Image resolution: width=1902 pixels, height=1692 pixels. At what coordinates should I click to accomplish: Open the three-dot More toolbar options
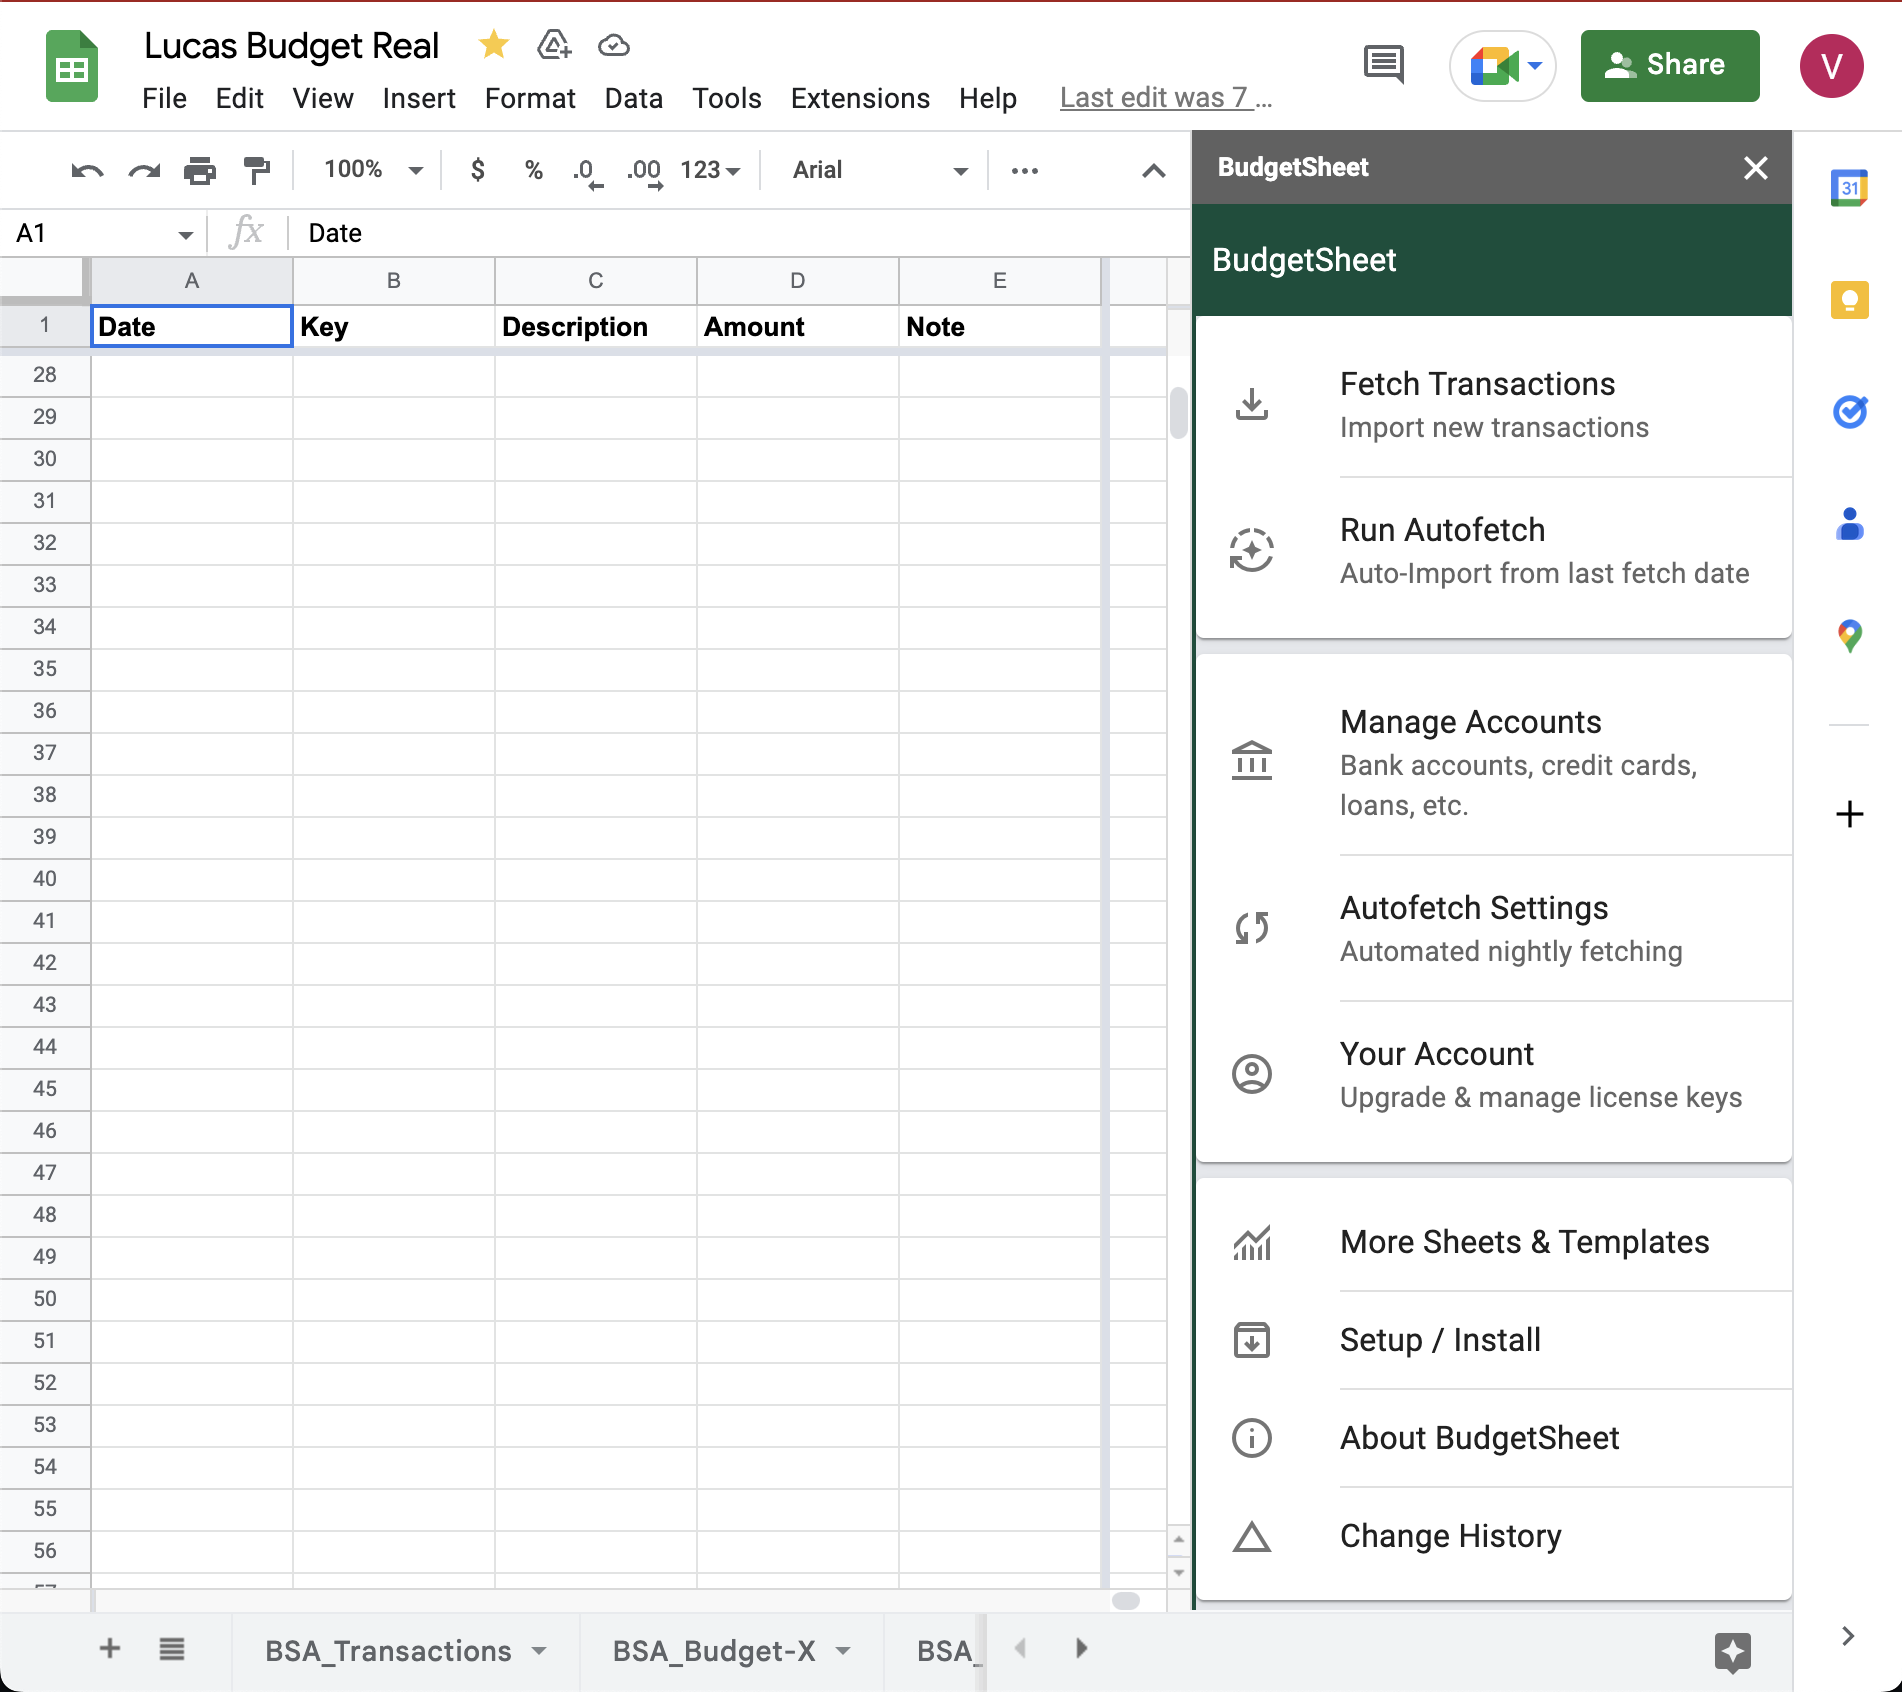tap(1025, 171)
